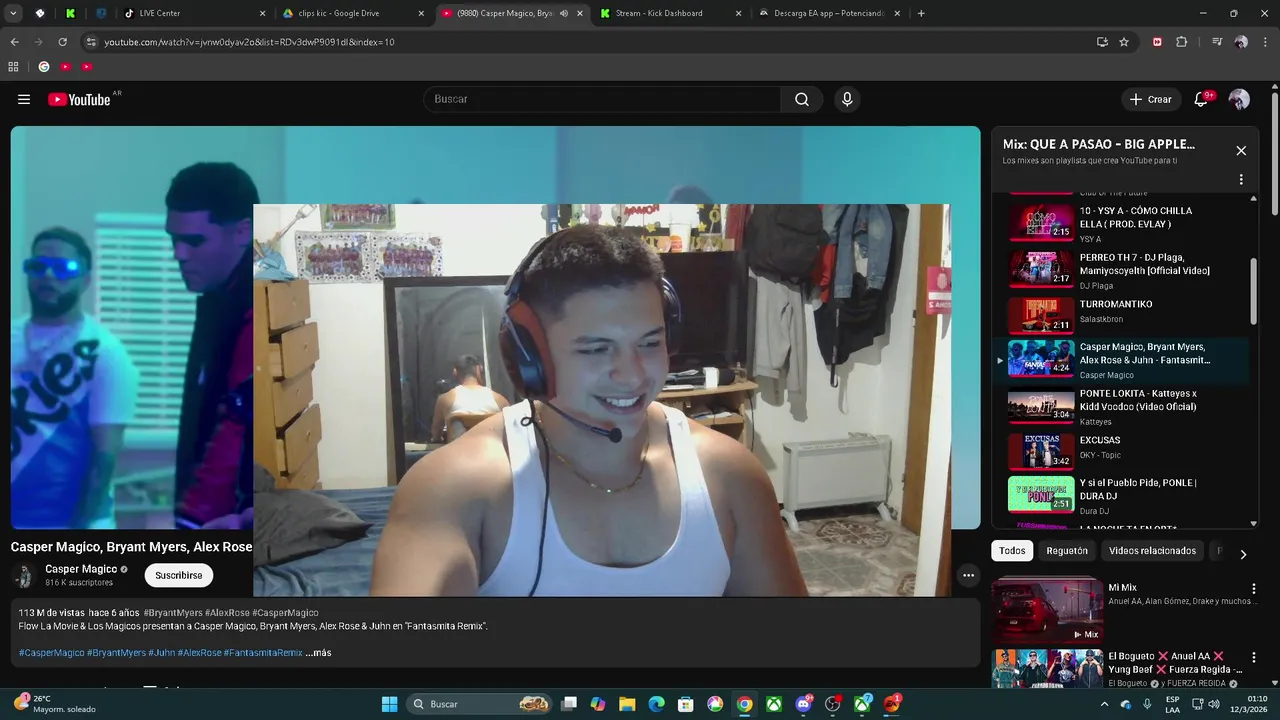Bookmark this page with the star icon
The height and width of the screenshot is (720, 1280).
coord(1124,42)
